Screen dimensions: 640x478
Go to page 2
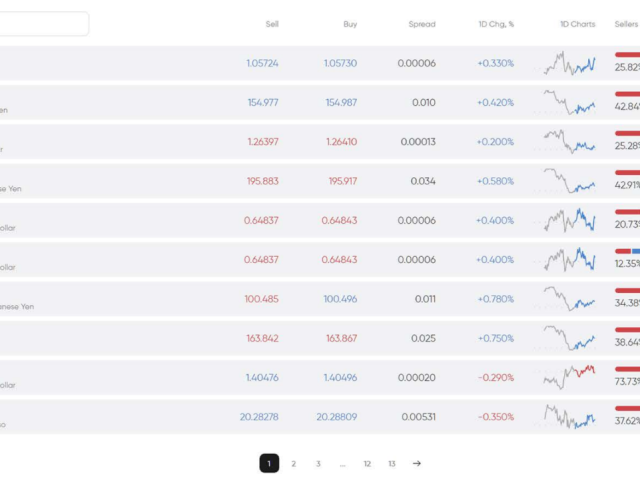(294, 463)
